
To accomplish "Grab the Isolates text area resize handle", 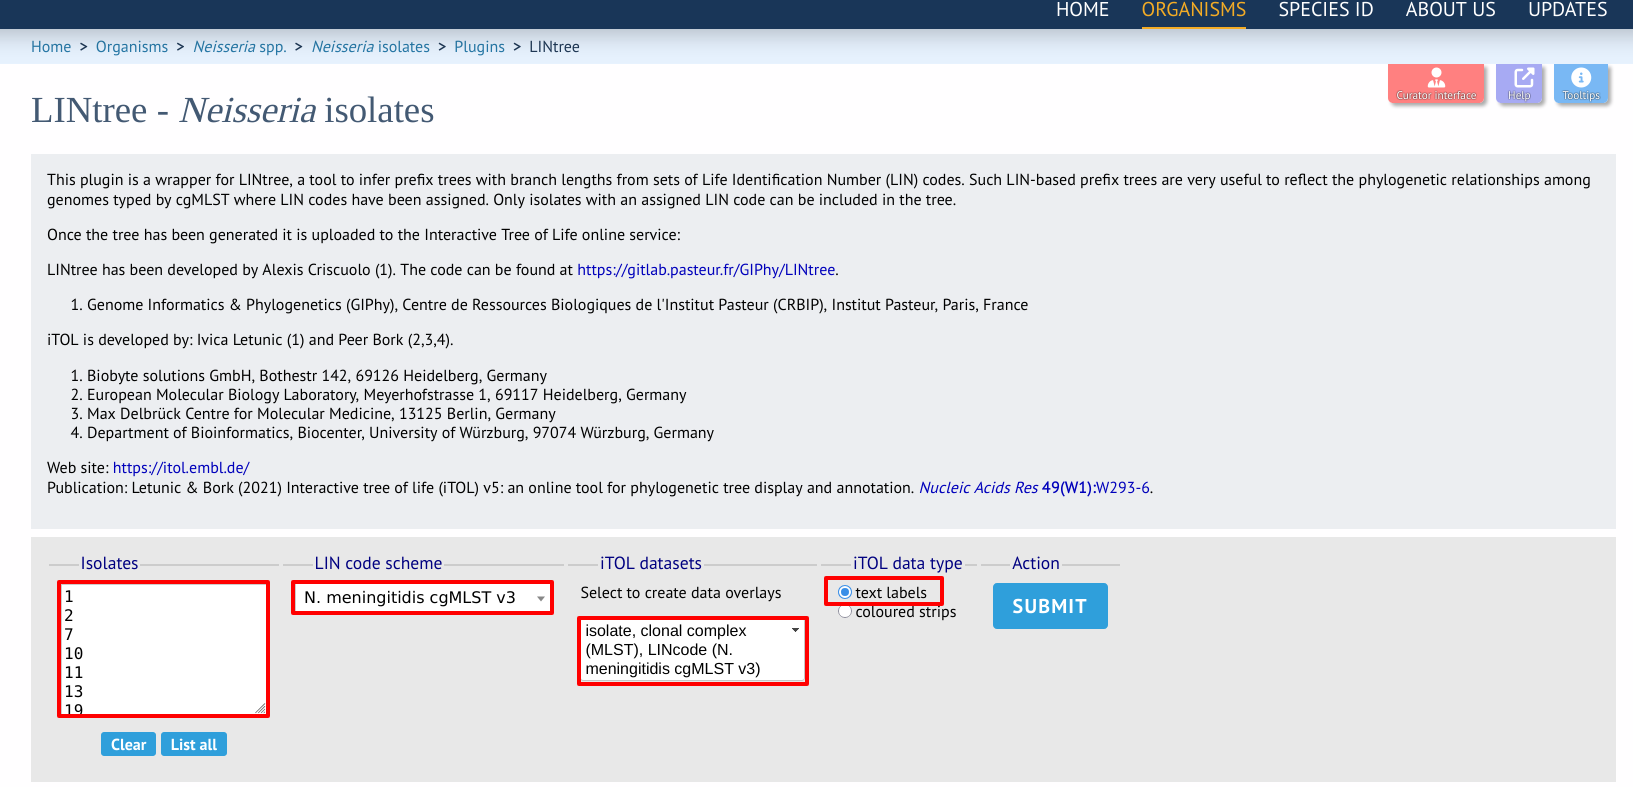I will coord(261,708).
